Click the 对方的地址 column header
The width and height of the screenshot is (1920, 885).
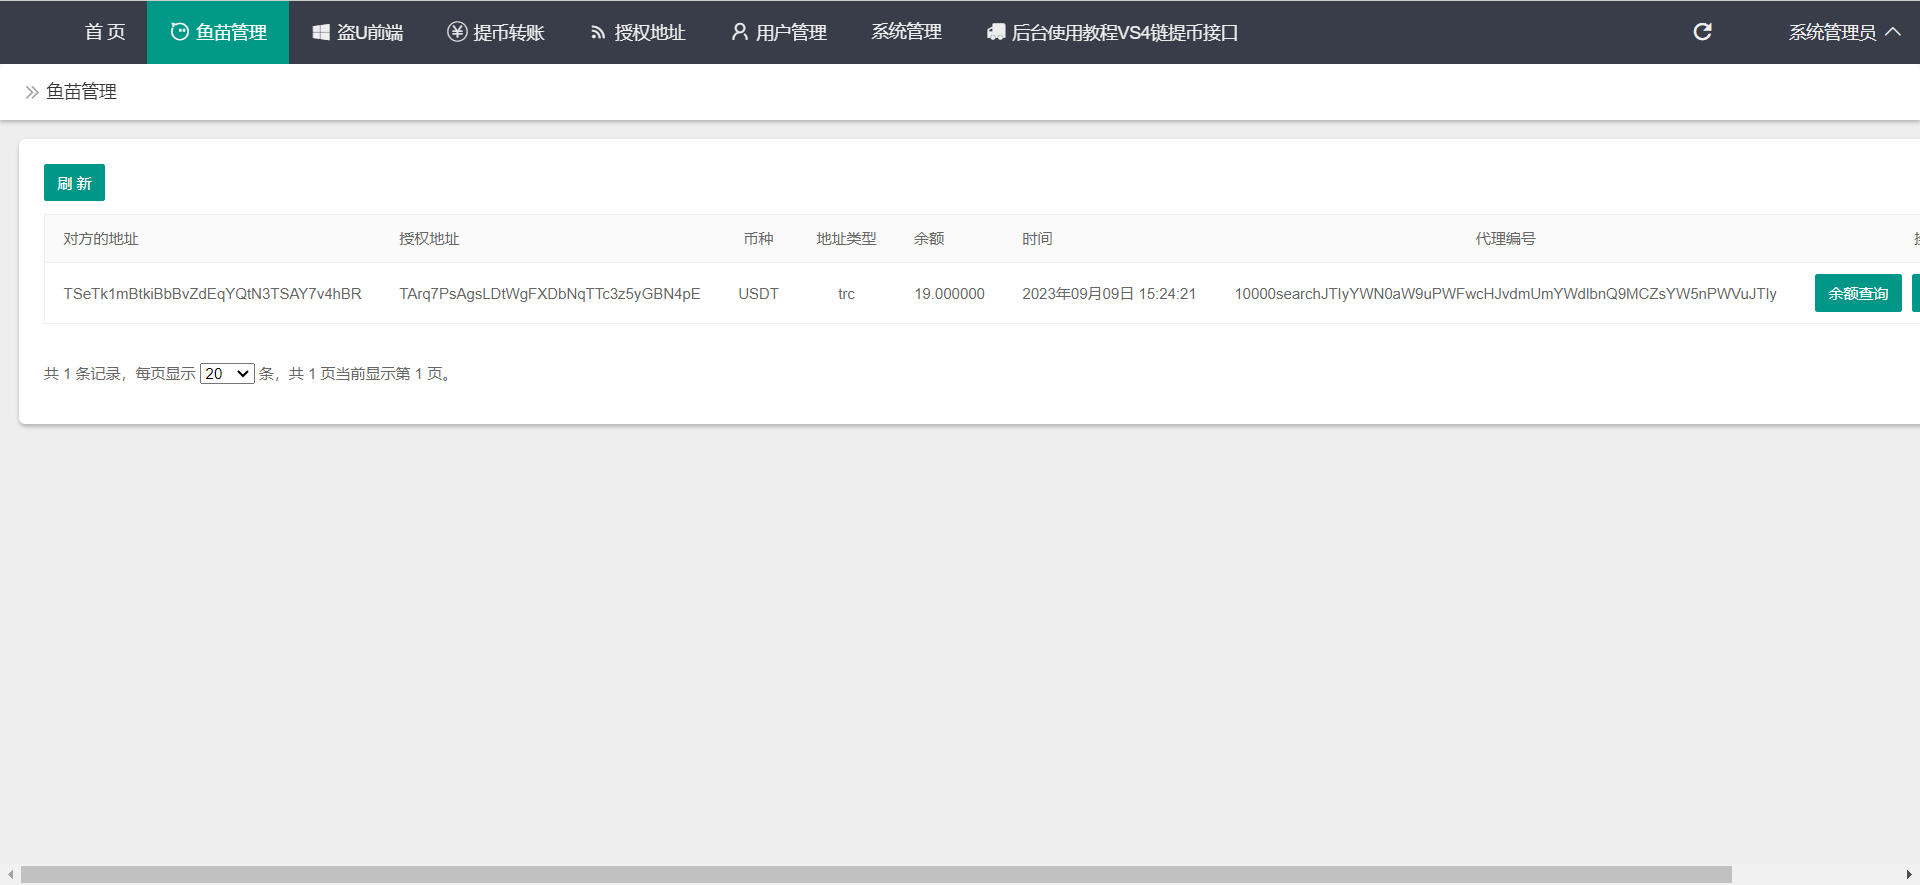coord(101,239)
